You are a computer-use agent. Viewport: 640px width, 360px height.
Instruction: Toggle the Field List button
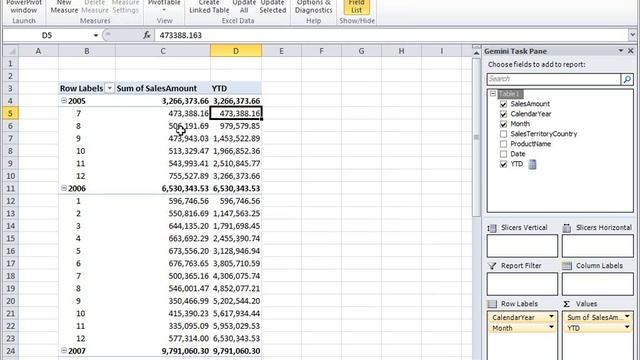pyautogui.click(x=356, y=7)
